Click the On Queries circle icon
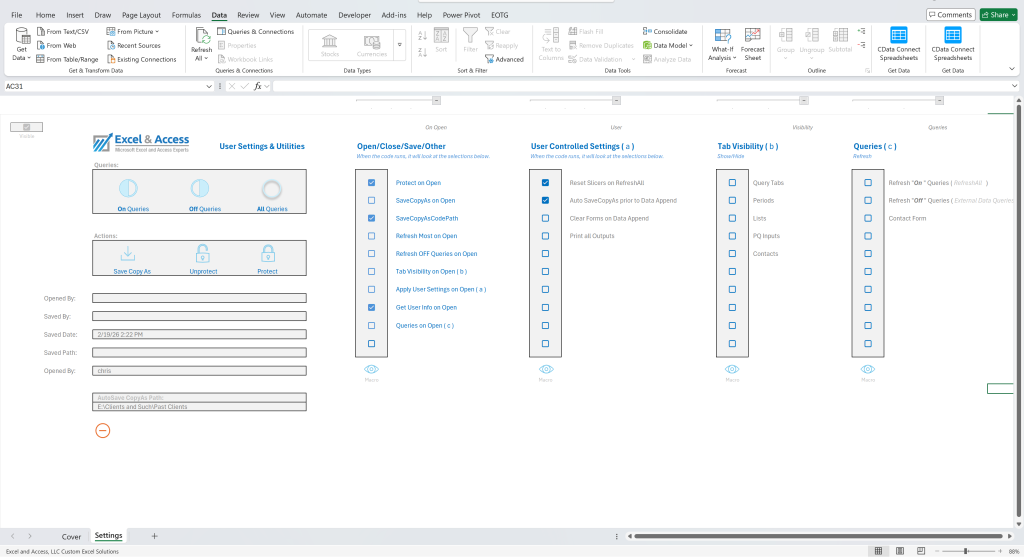Screen dimensions: 1024x557 pyautogui.click(x=128, y=189)
